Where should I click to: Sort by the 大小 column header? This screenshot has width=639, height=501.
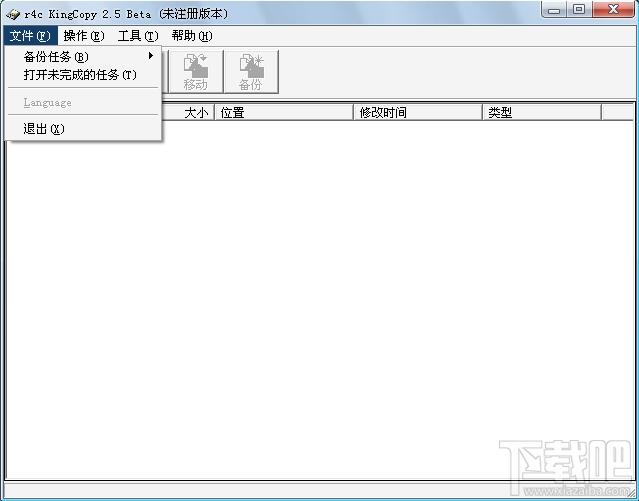(187, 113)
